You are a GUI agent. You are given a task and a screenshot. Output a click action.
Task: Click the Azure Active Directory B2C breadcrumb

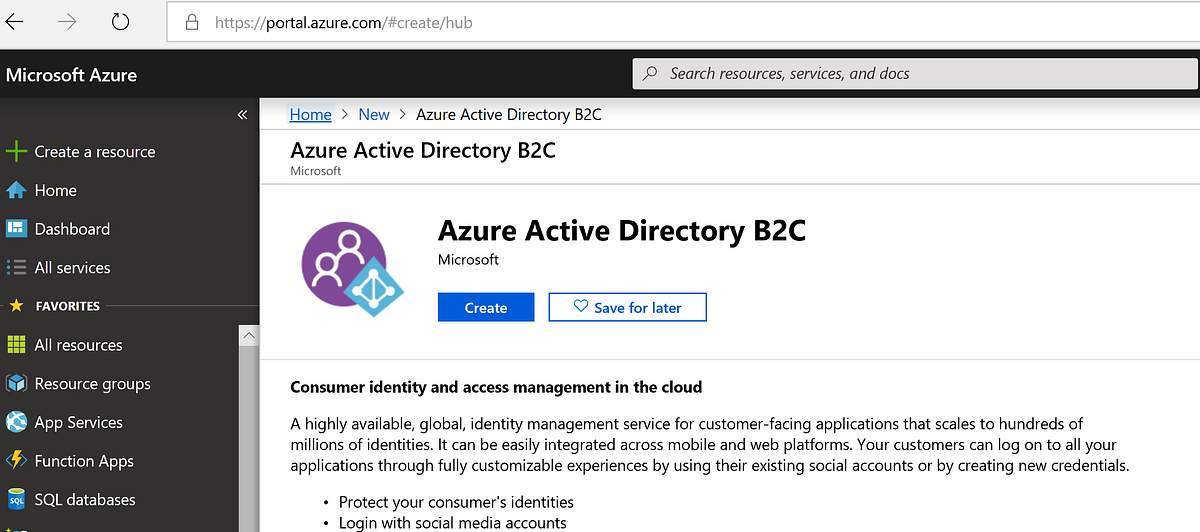[x=509, y=115]
